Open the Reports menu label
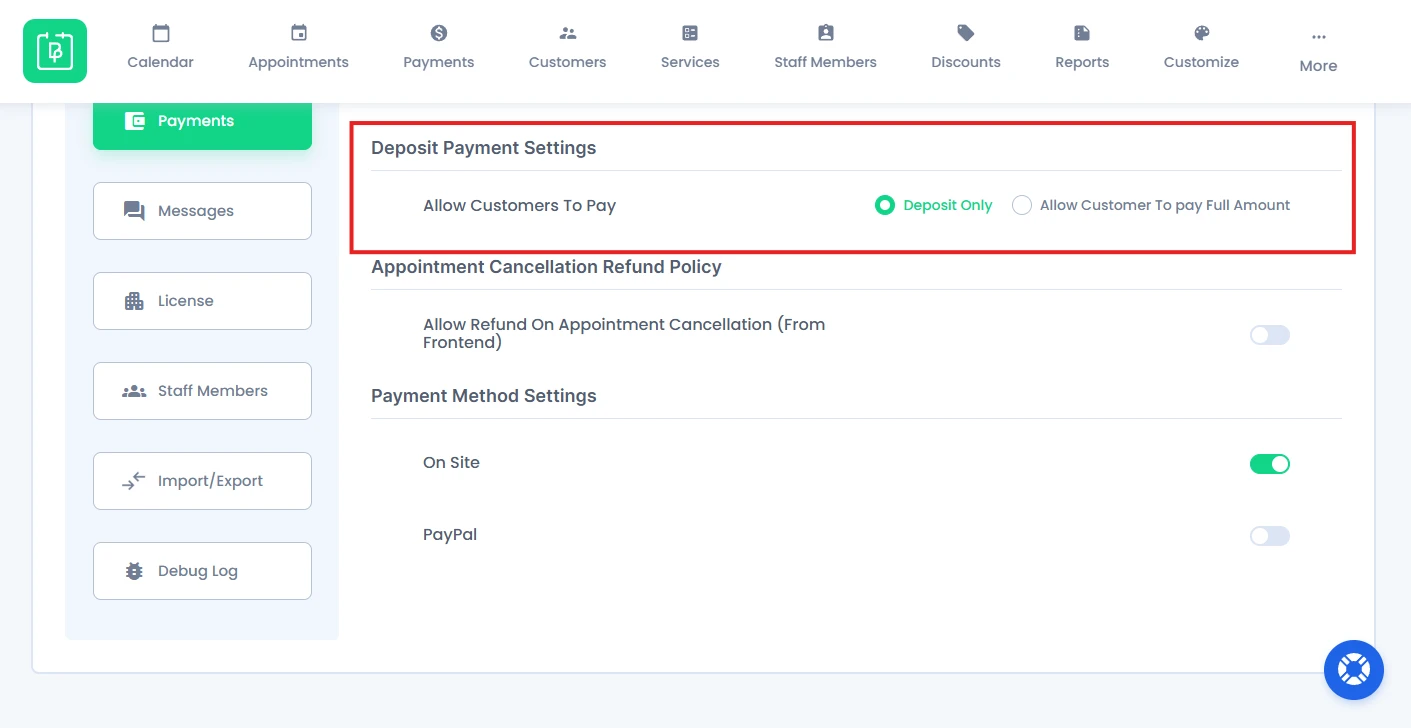 click(x=1082, y=62)
